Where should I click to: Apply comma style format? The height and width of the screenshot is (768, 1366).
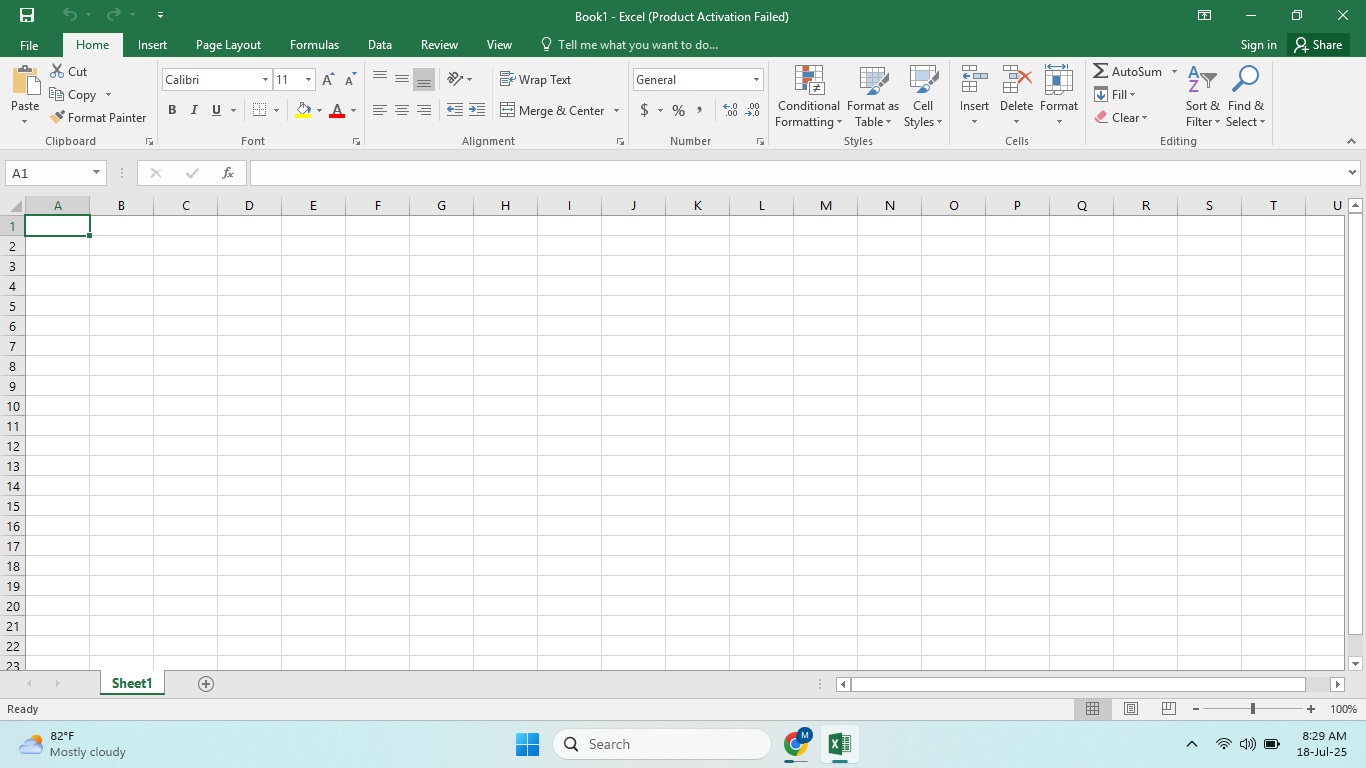700,110
